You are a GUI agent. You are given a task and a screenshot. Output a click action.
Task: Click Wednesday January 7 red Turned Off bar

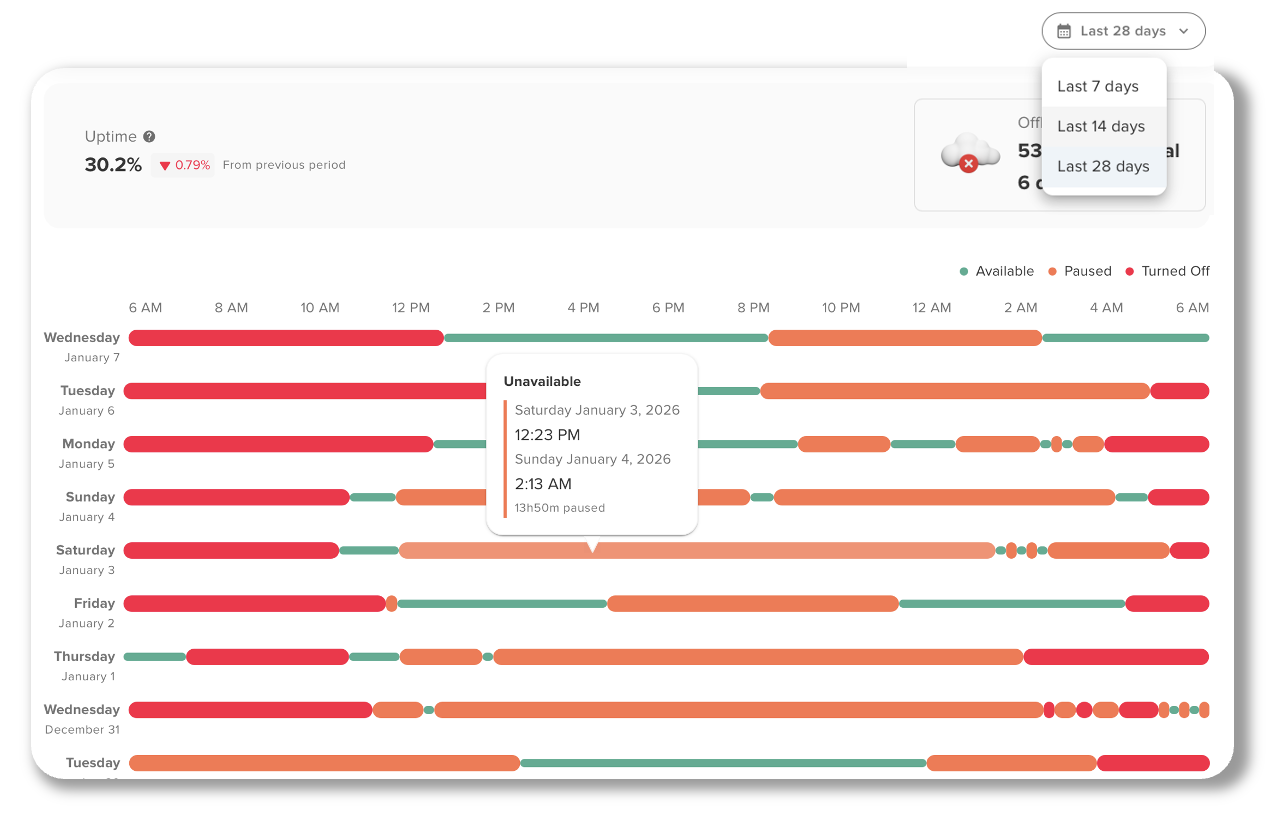[286, 338]
